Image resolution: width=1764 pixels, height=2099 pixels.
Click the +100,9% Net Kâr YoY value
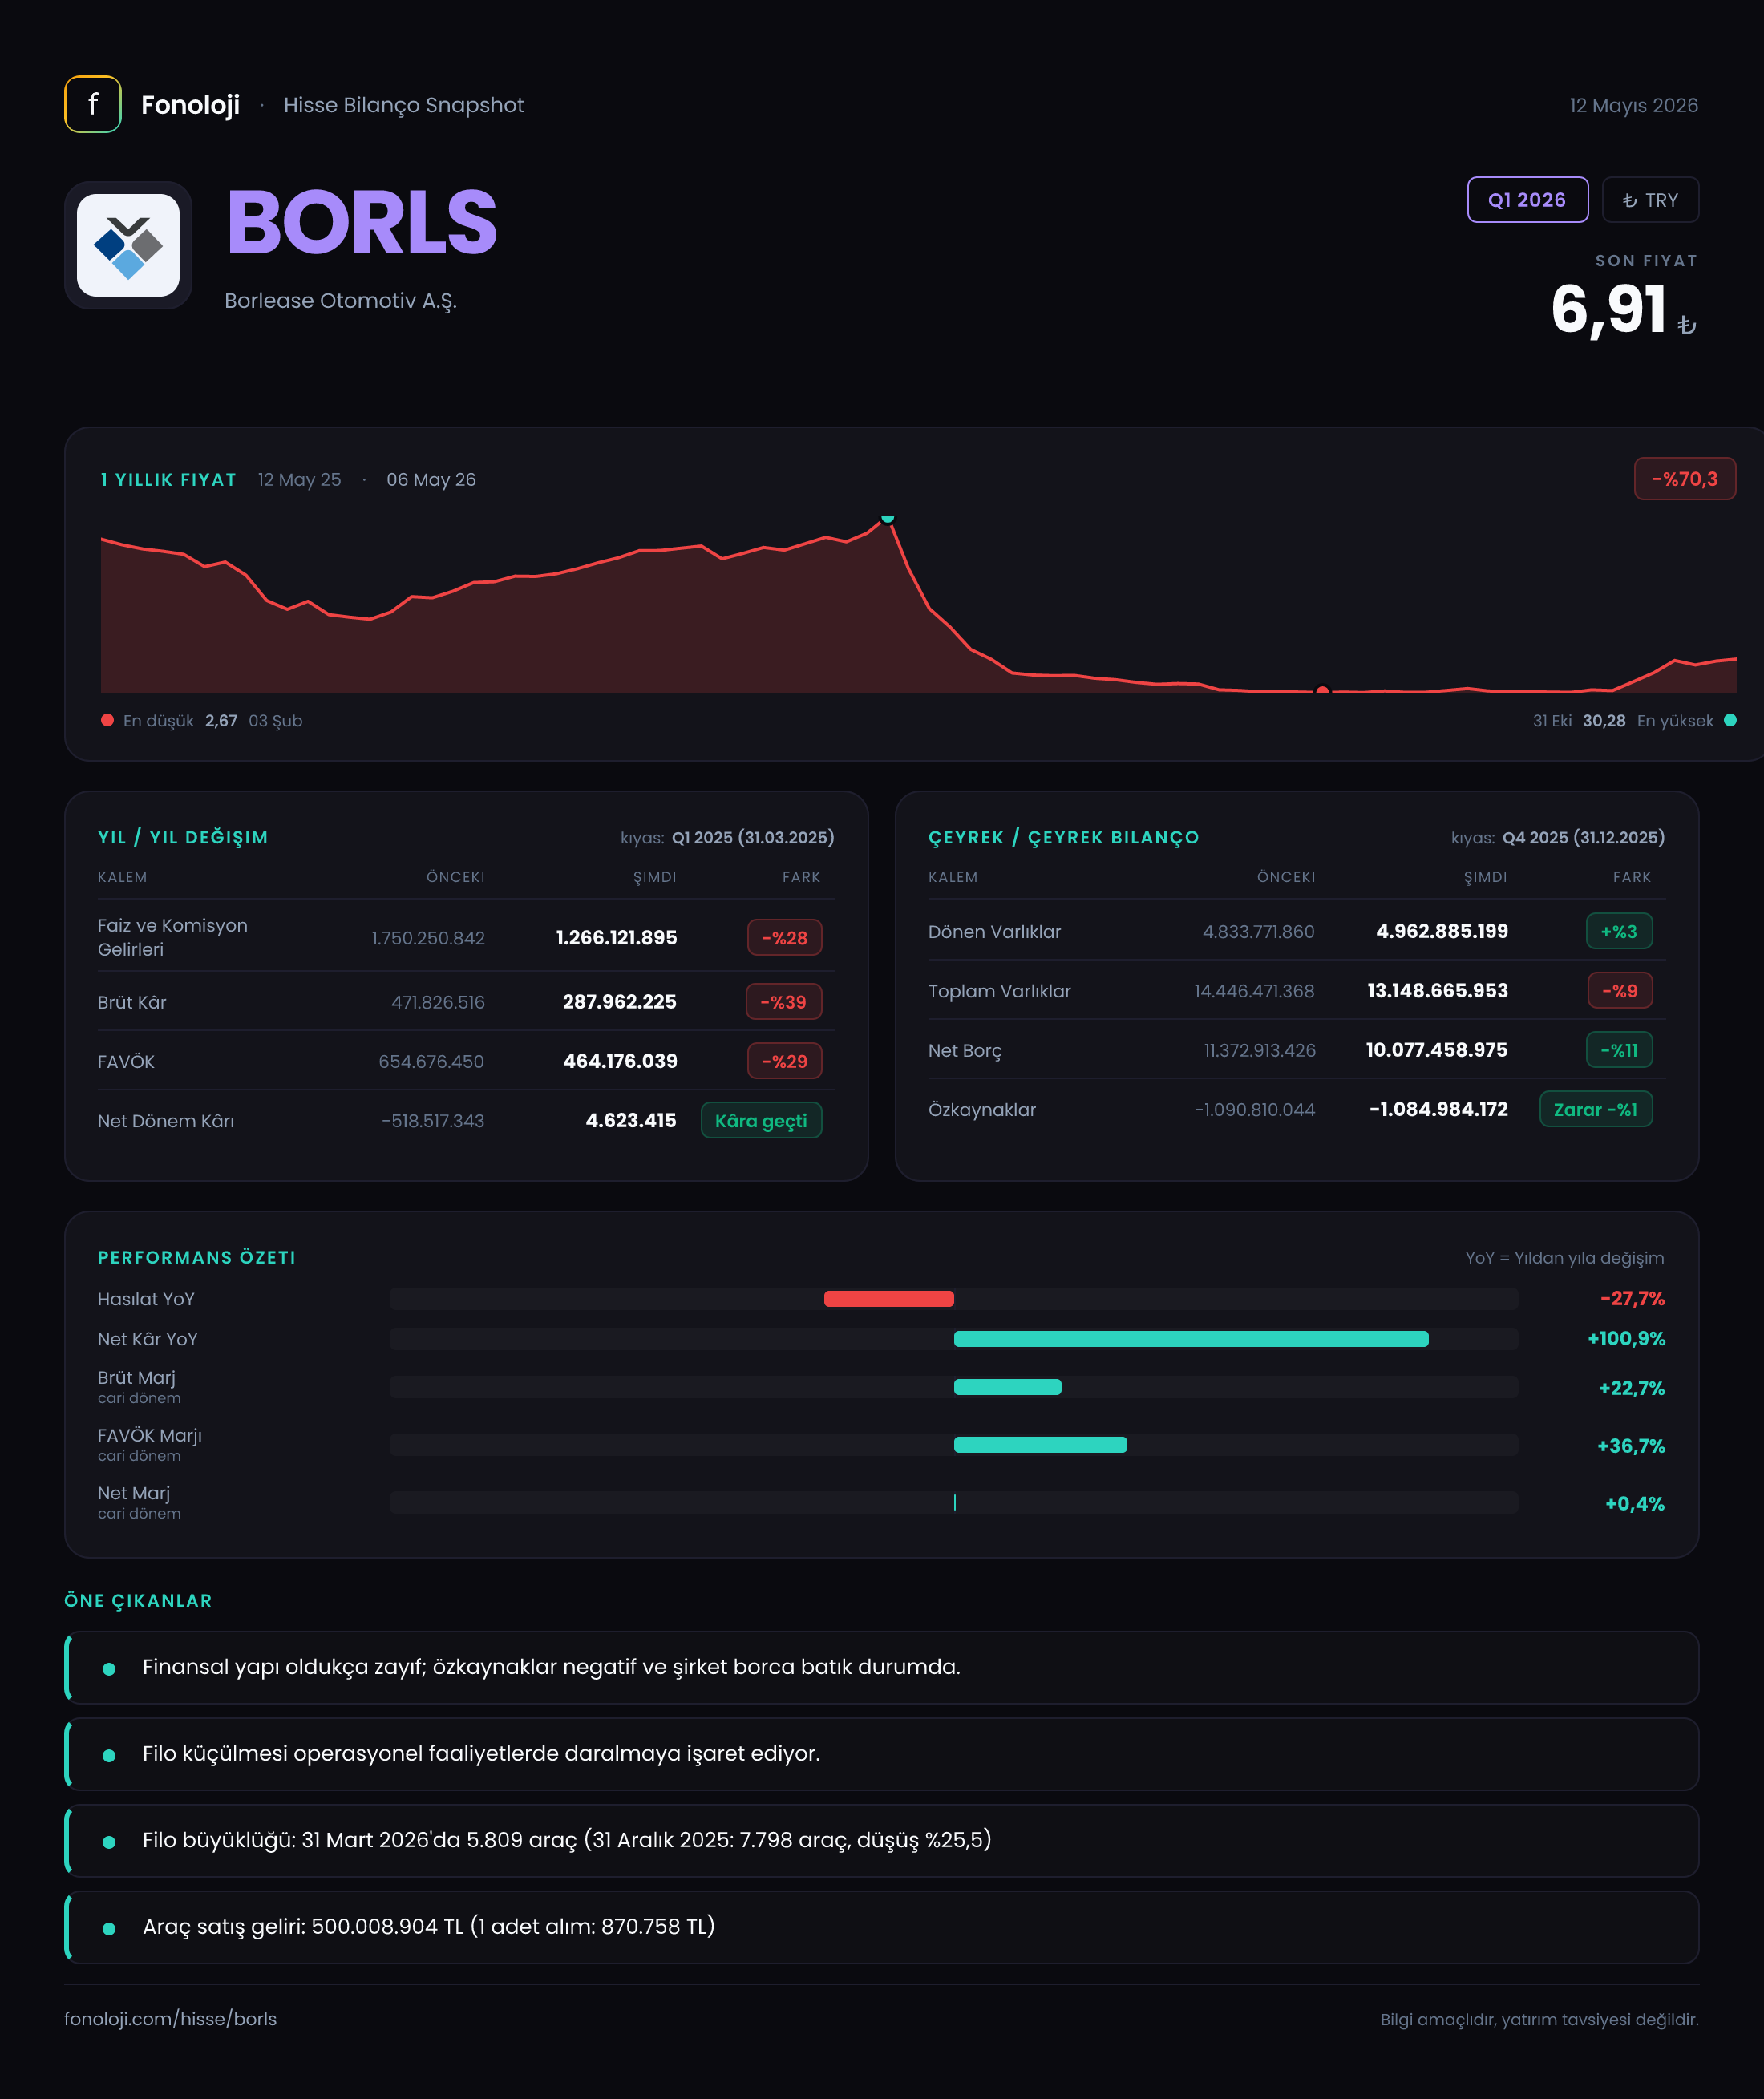pyautogui.click(x=1626, y=1339)
